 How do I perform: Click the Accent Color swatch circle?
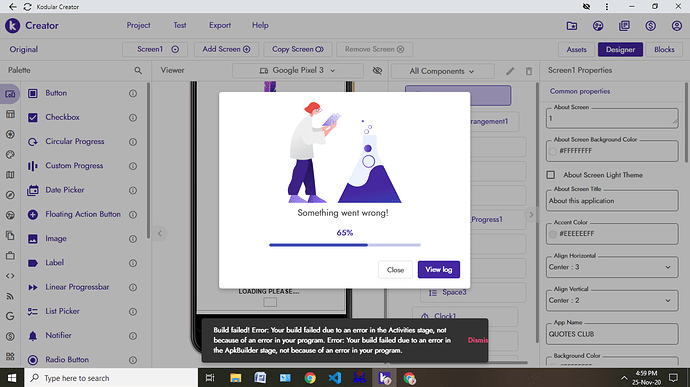(553, 234)
